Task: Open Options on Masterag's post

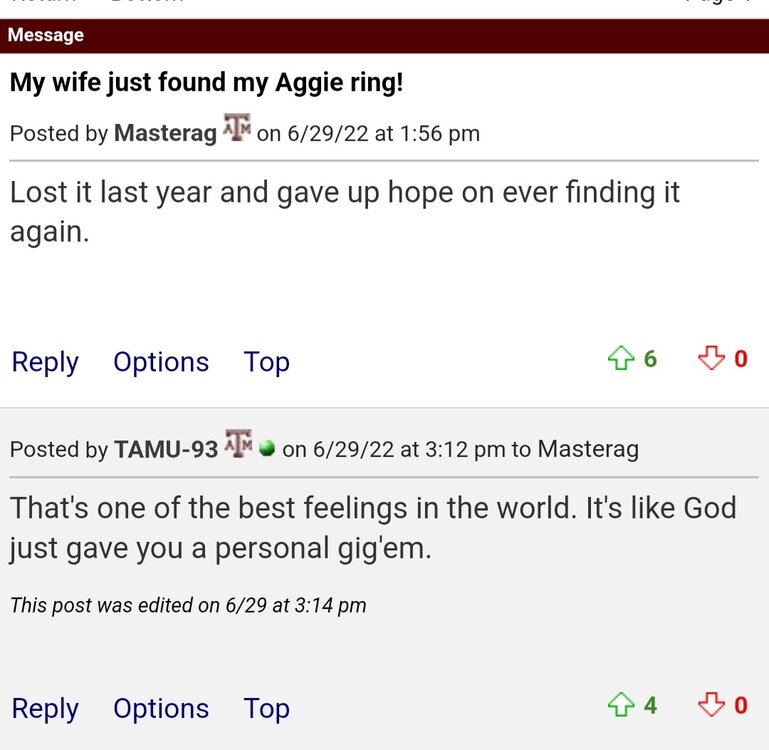Action: 161,362
